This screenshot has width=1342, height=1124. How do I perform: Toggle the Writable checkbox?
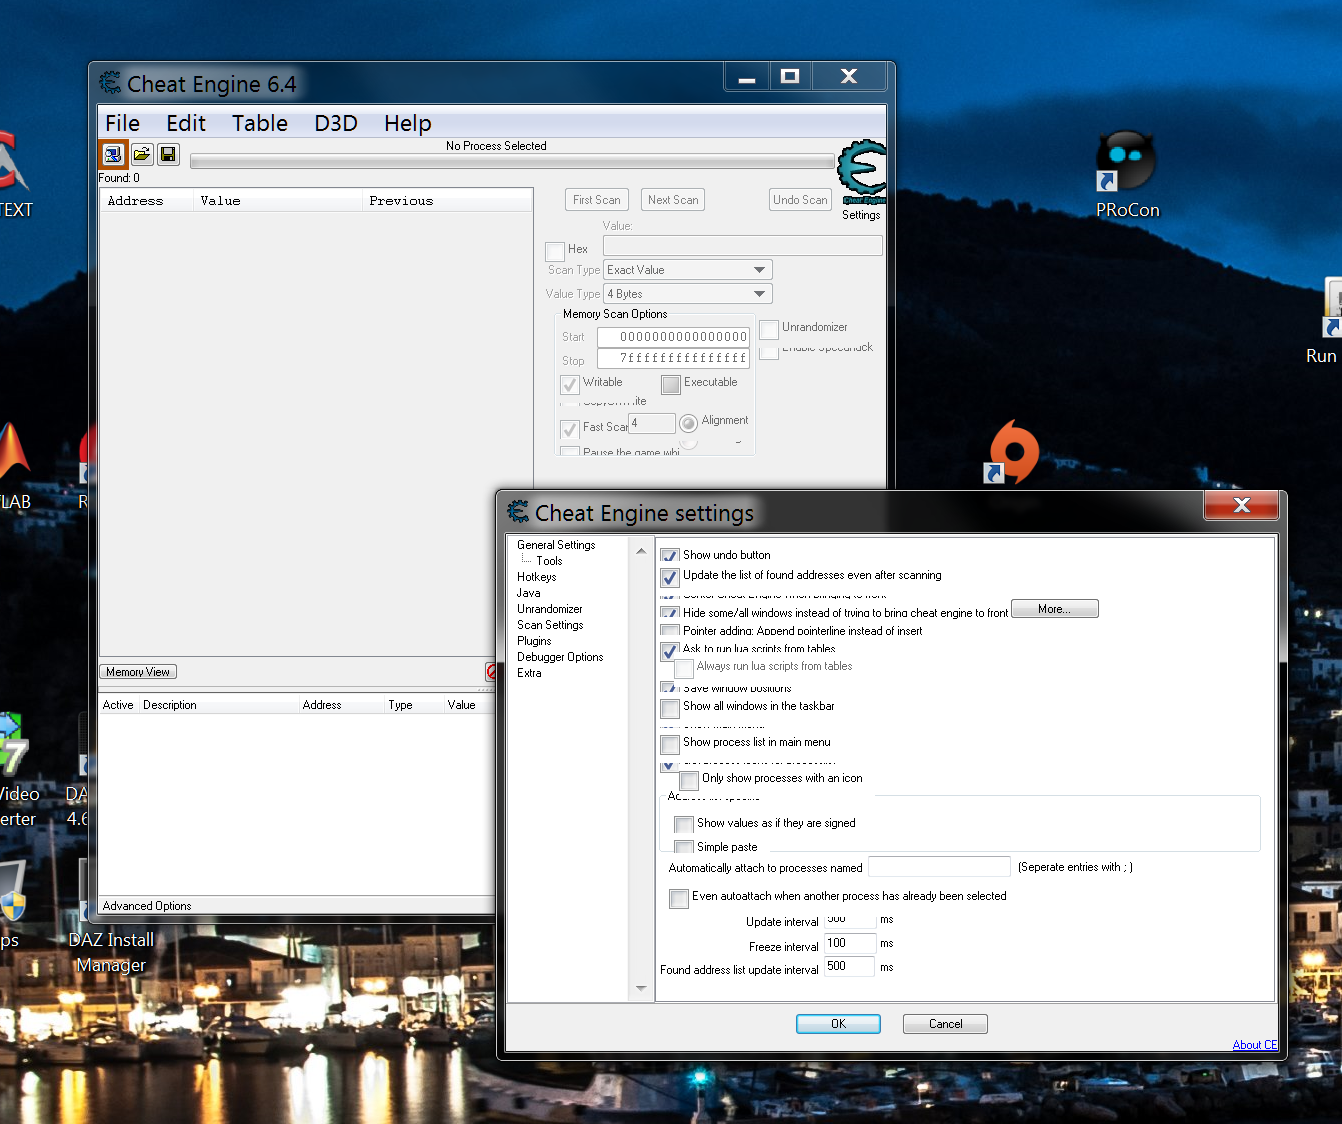(x=570, y=384)
